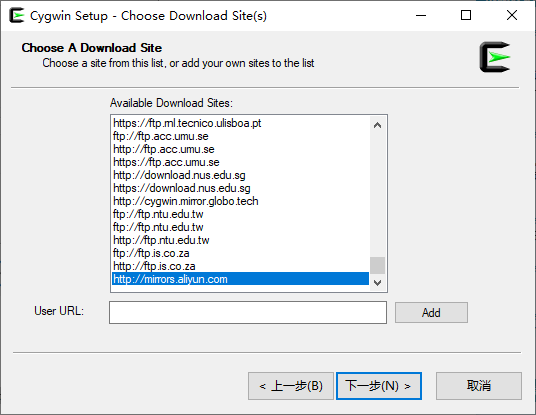Click the scroll down arrow of the site list
The height and width of the screenshot is (415, 536).
pos(377,283)
